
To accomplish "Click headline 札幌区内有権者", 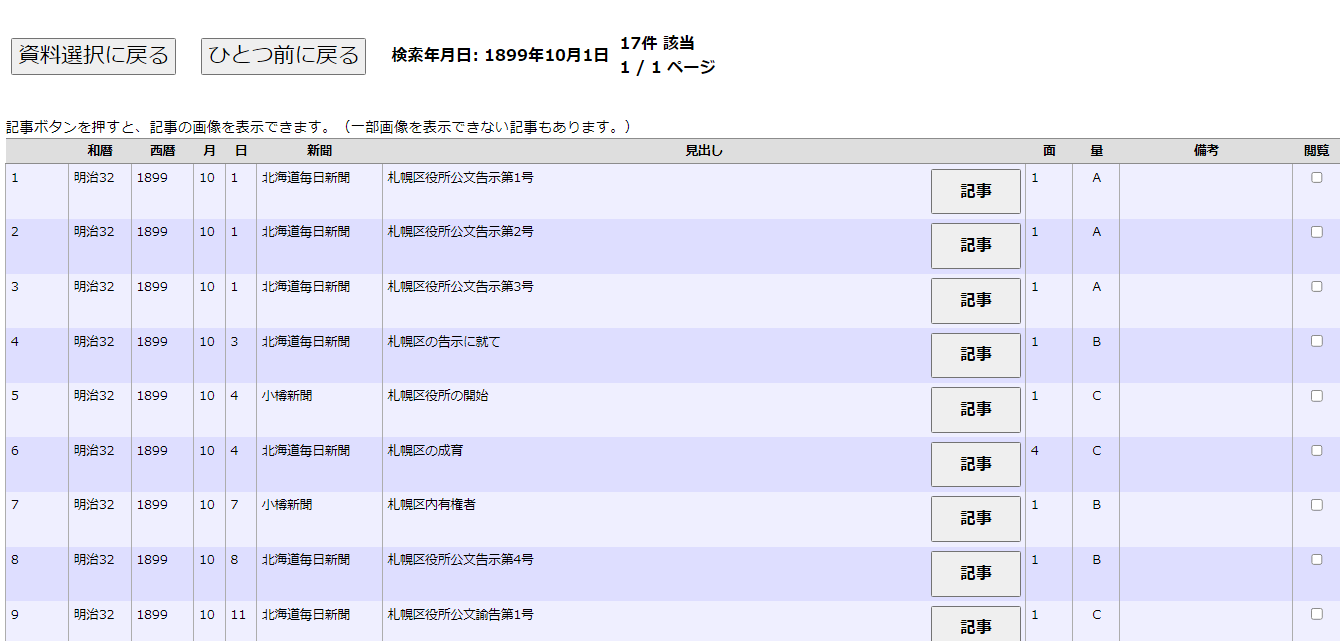I will [431, 505].
